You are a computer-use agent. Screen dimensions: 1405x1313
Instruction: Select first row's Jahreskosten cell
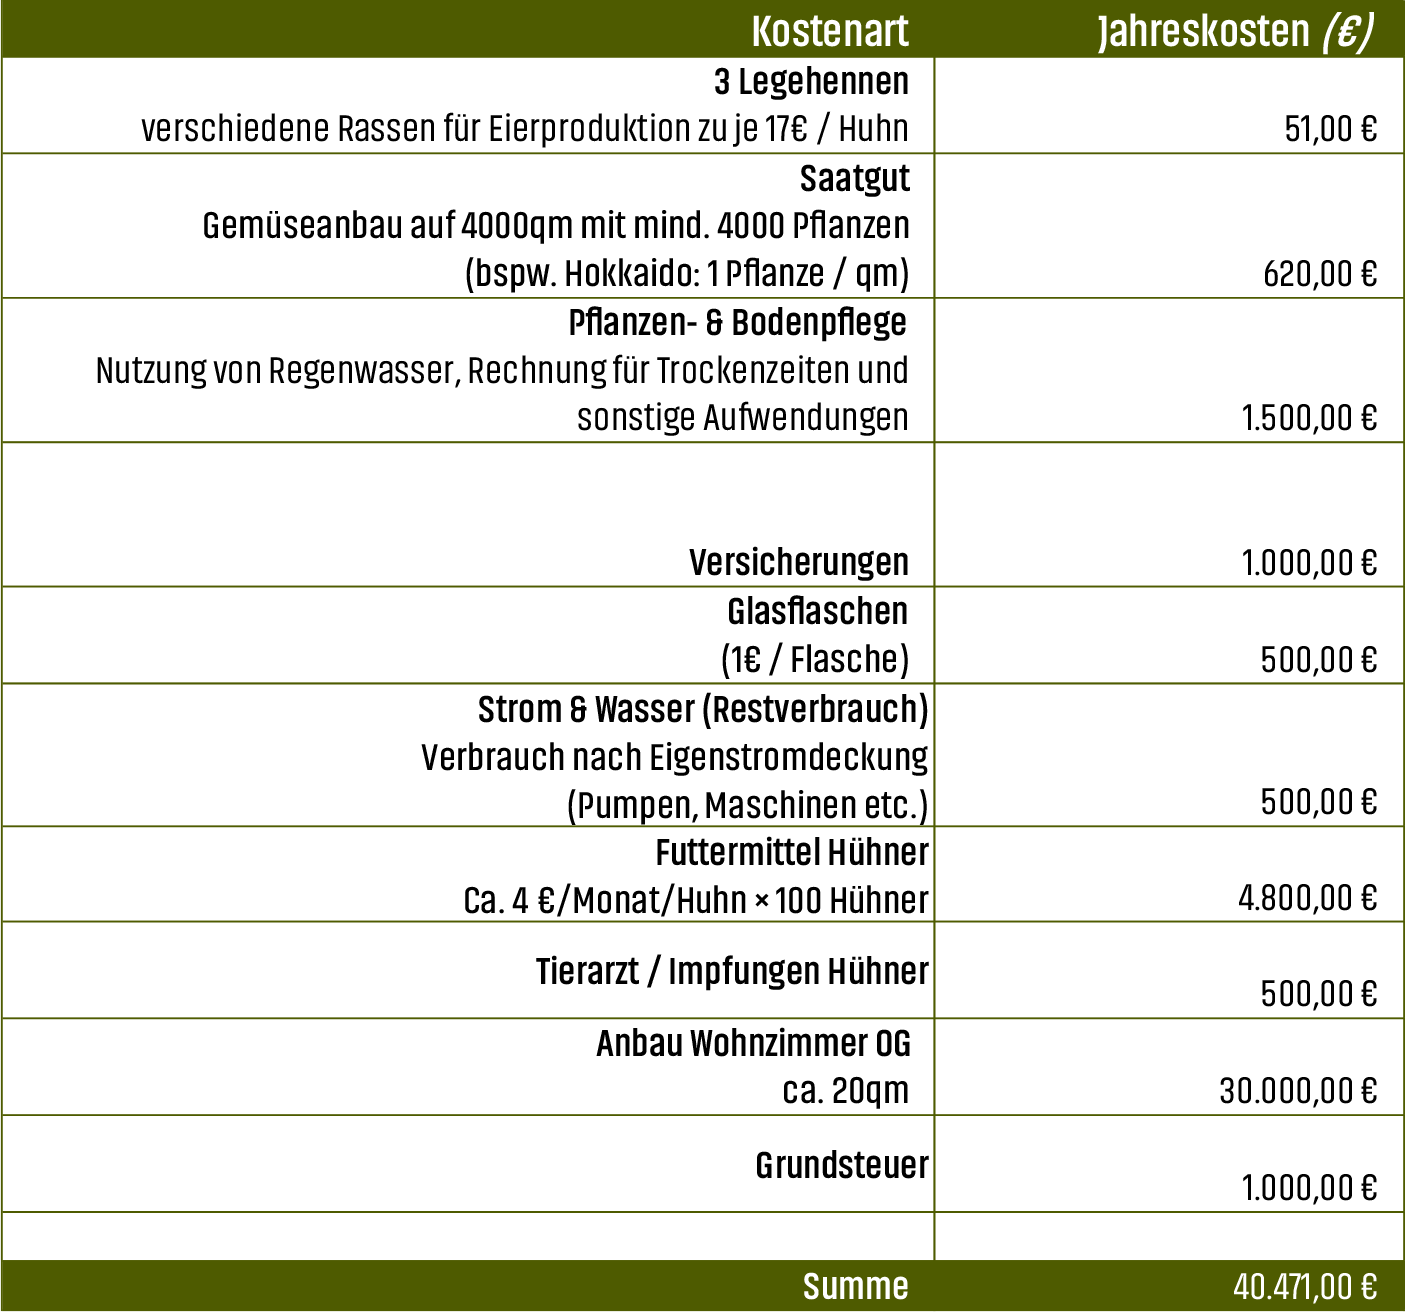[x=1168, y=106]
